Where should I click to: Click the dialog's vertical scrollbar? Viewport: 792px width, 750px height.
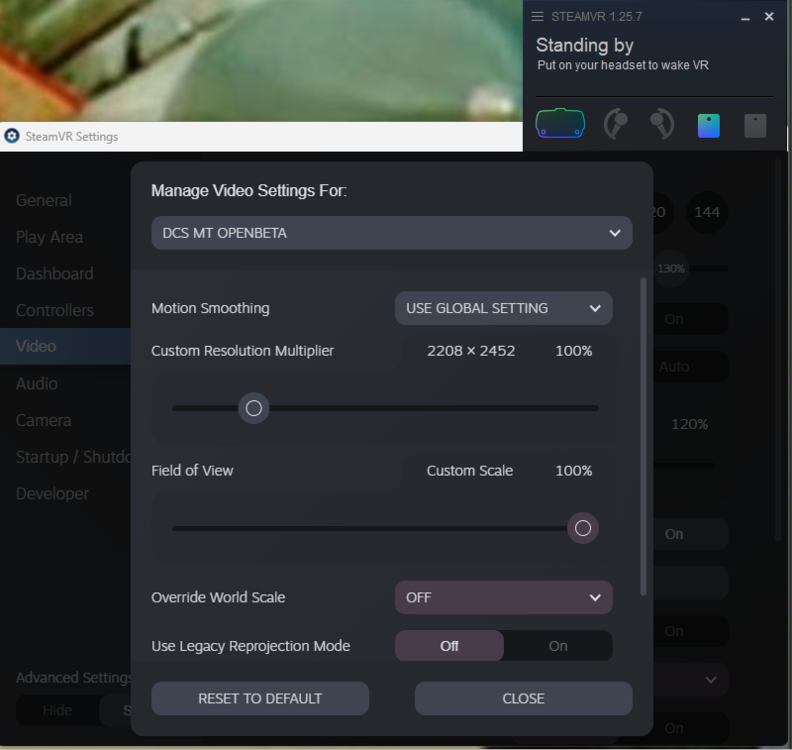pos(643,436)
